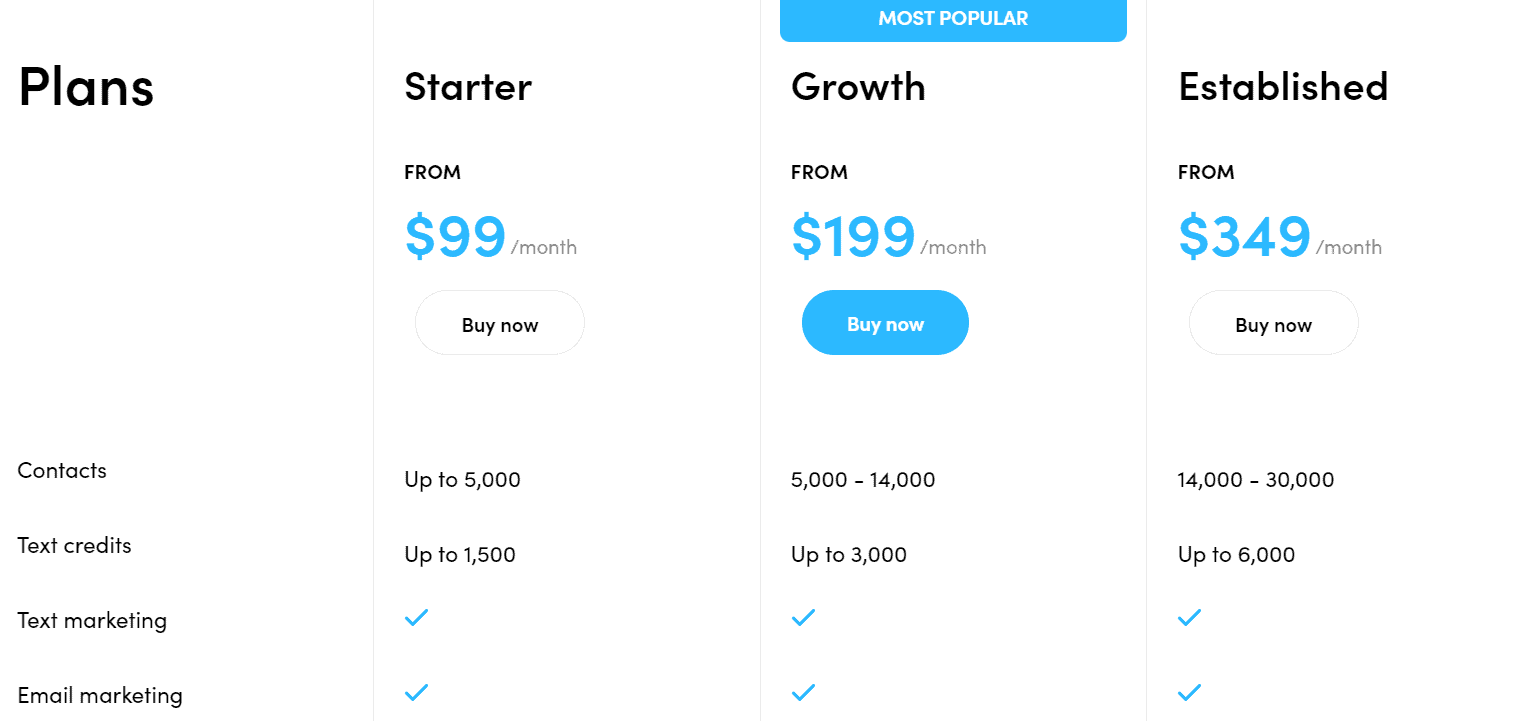Click Buy now for the Established plan
The width and height of the screenshot is (1515, 721).
pyautogui.click(x=1273, y=322)
